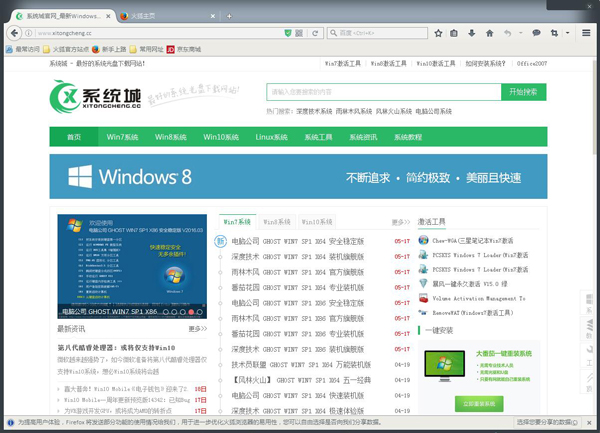
Task: Open the 最常访问 bookmarks folder
Action: (x=23, y=49)
